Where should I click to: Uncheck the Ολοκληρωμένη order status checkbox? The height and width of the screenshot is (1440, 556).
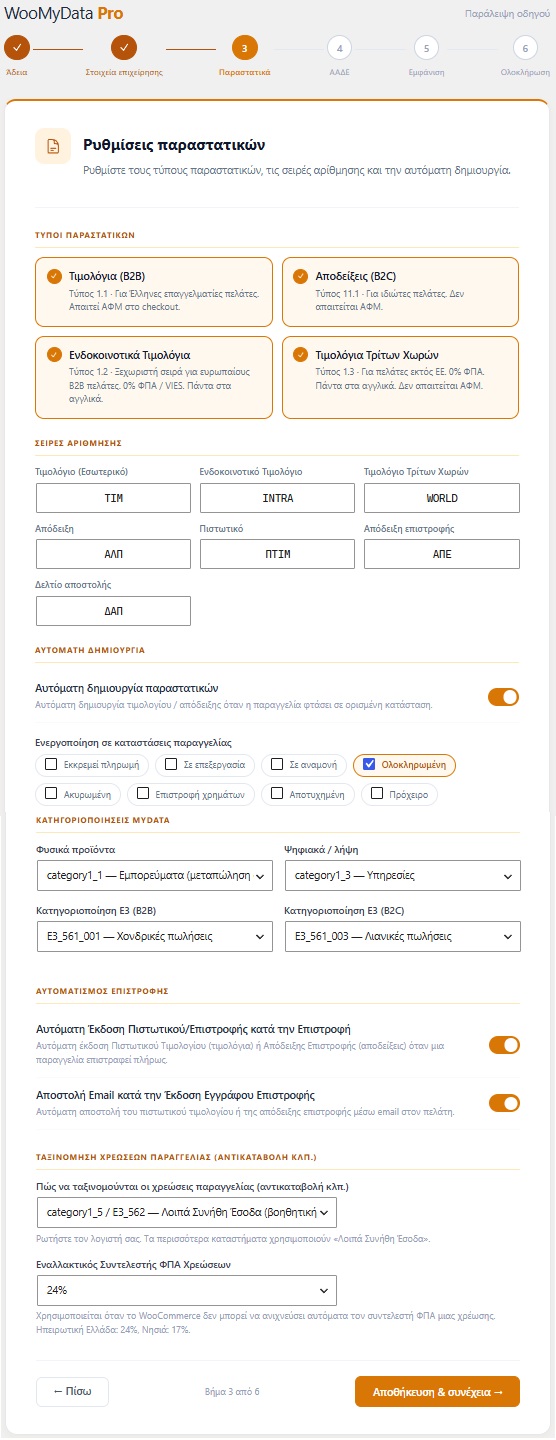pos(369,765)
